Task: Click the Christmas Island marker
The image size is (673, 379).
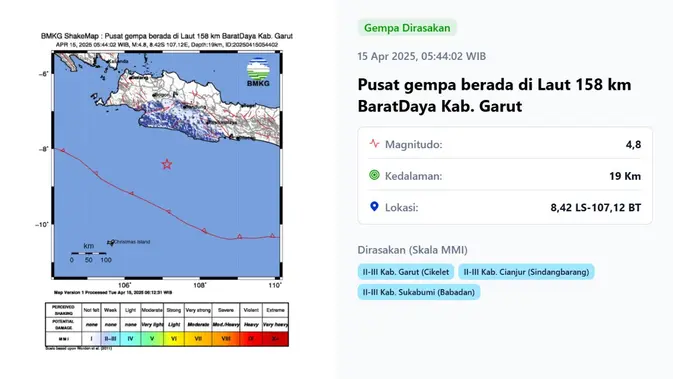Action: (x=112, y=243)
